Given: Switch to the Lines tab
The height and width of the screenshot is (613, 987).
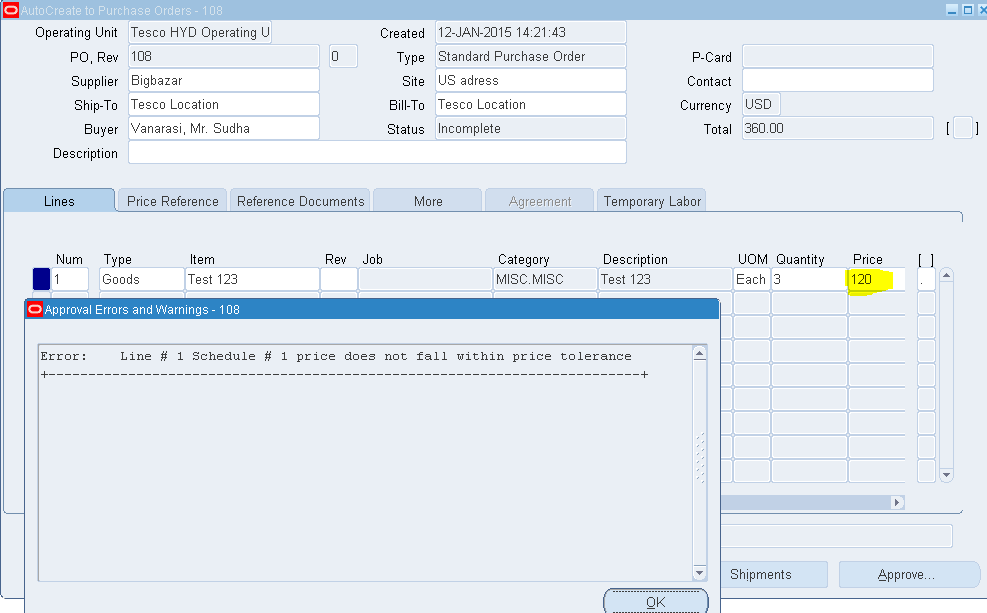Looking at the screenshot, I should point(59,201).
